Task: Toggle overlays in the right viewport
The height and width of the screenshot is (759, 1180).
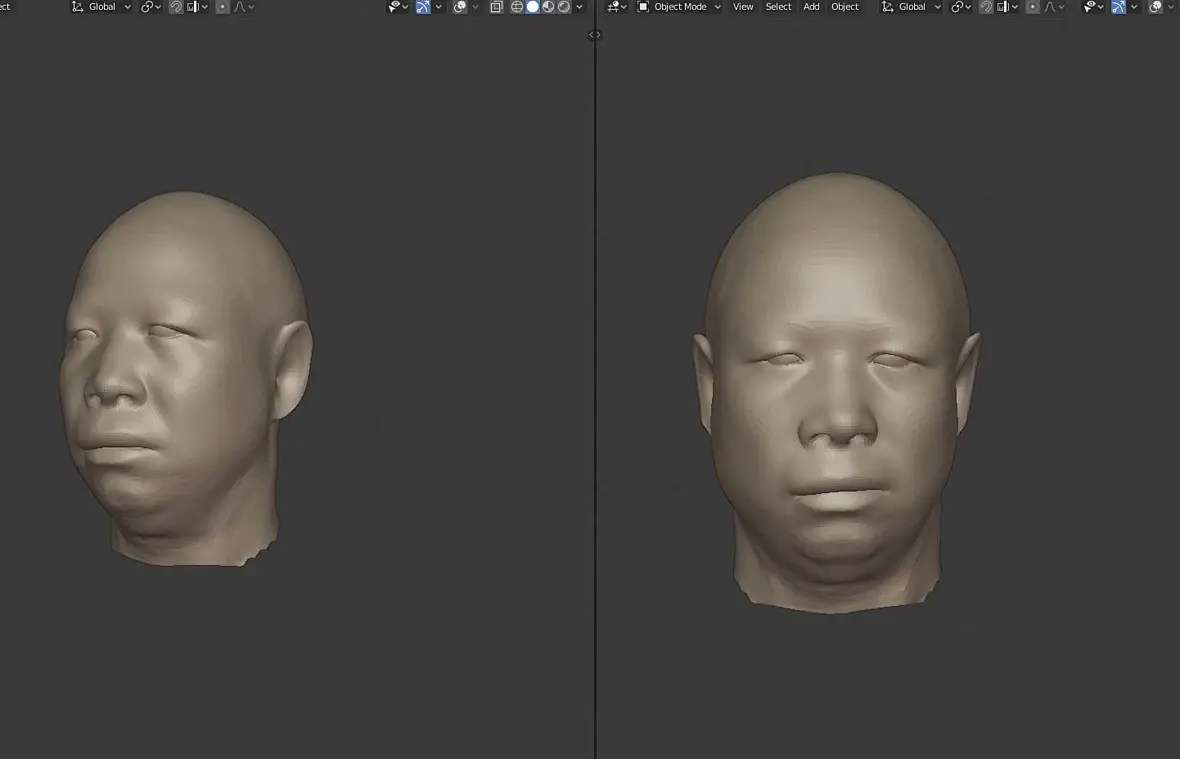Action: 1156,7
